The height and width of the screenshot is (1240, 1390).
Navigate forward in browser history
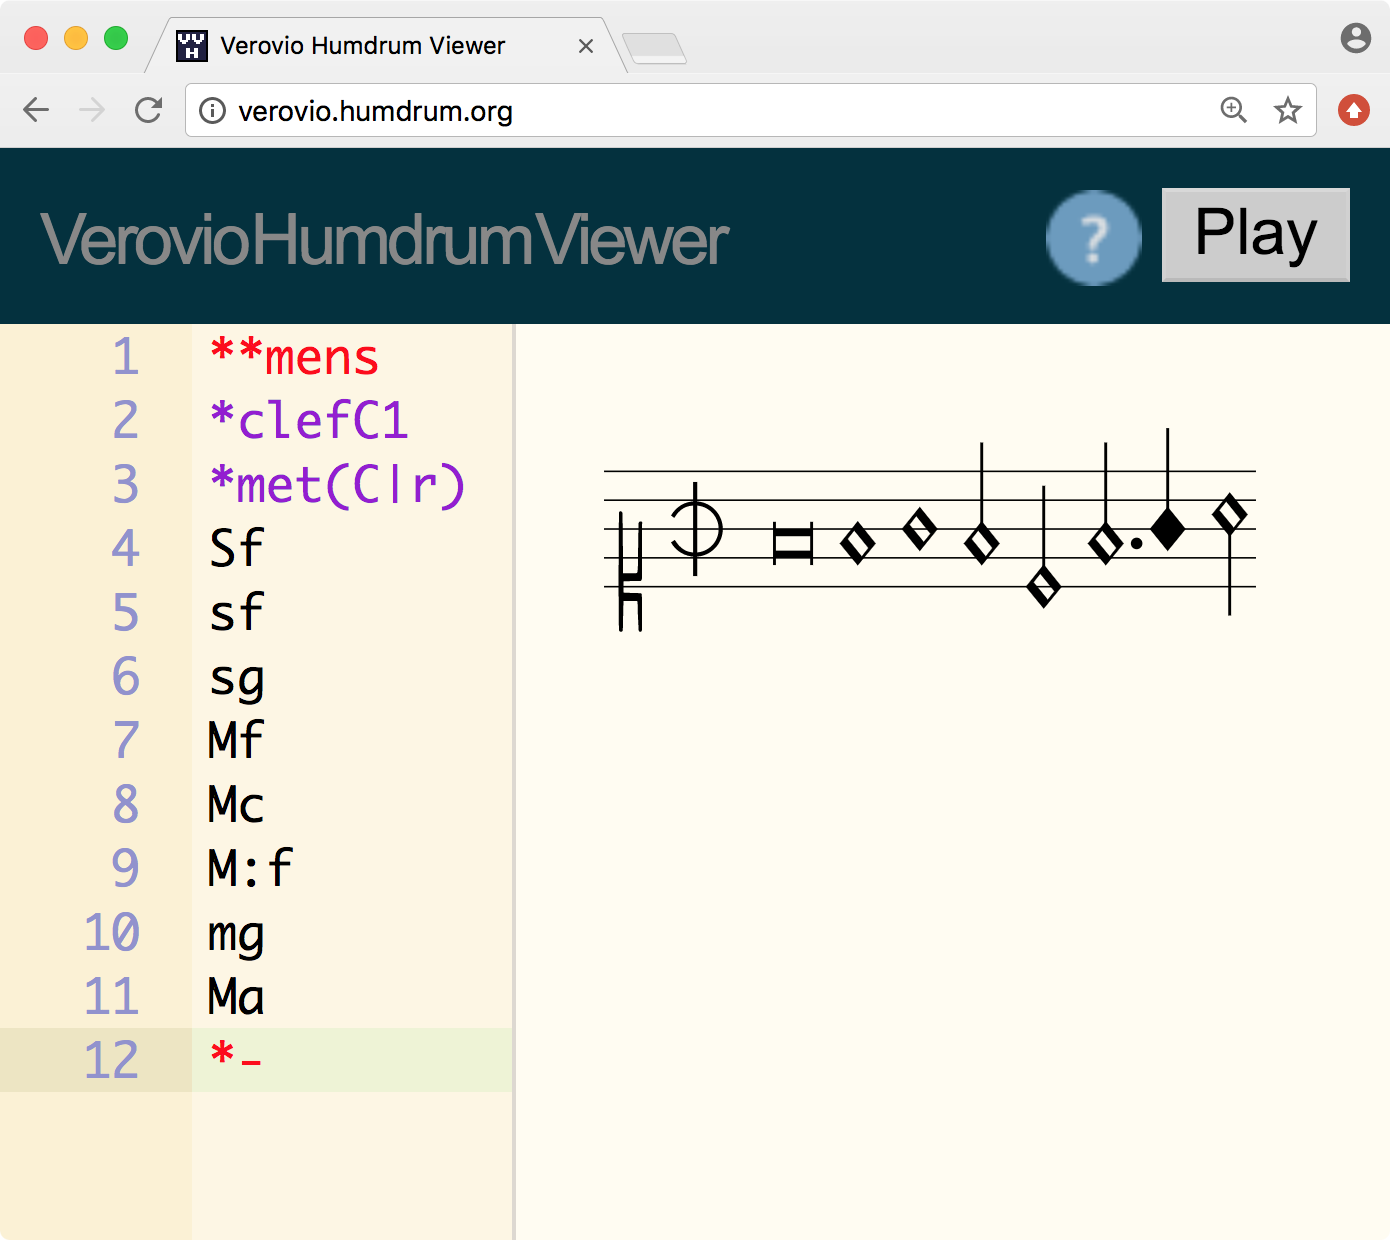[92, 110]
